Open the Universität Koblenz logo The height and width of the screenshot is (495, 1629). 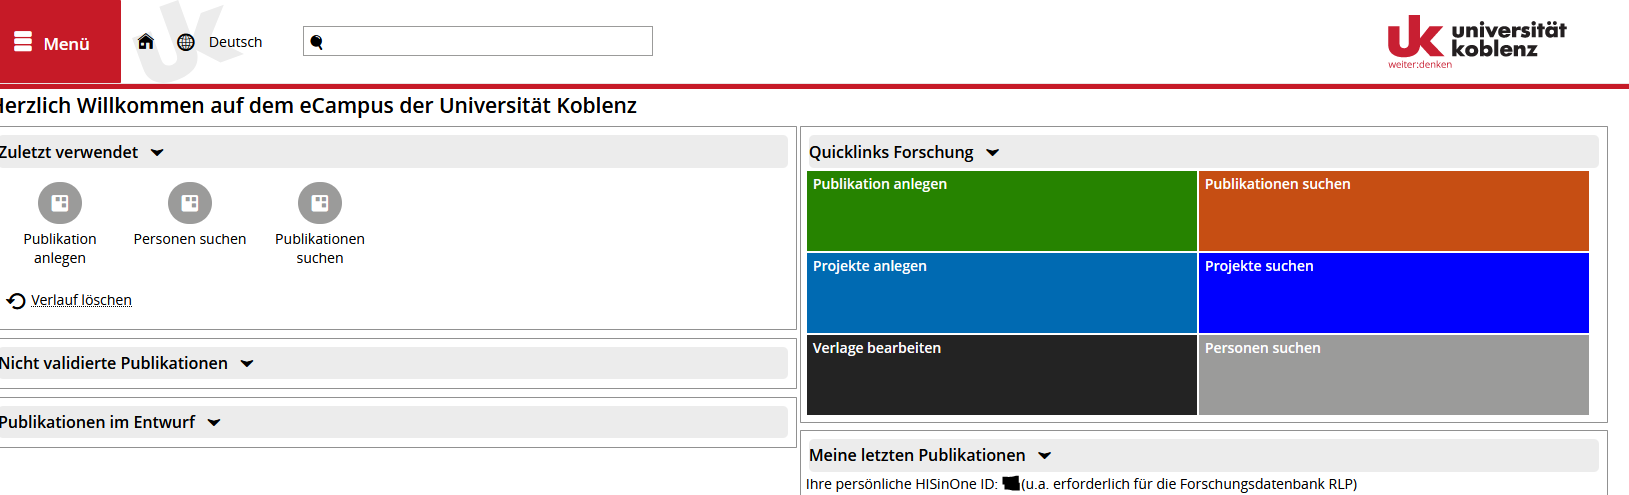click(1477, 42)
